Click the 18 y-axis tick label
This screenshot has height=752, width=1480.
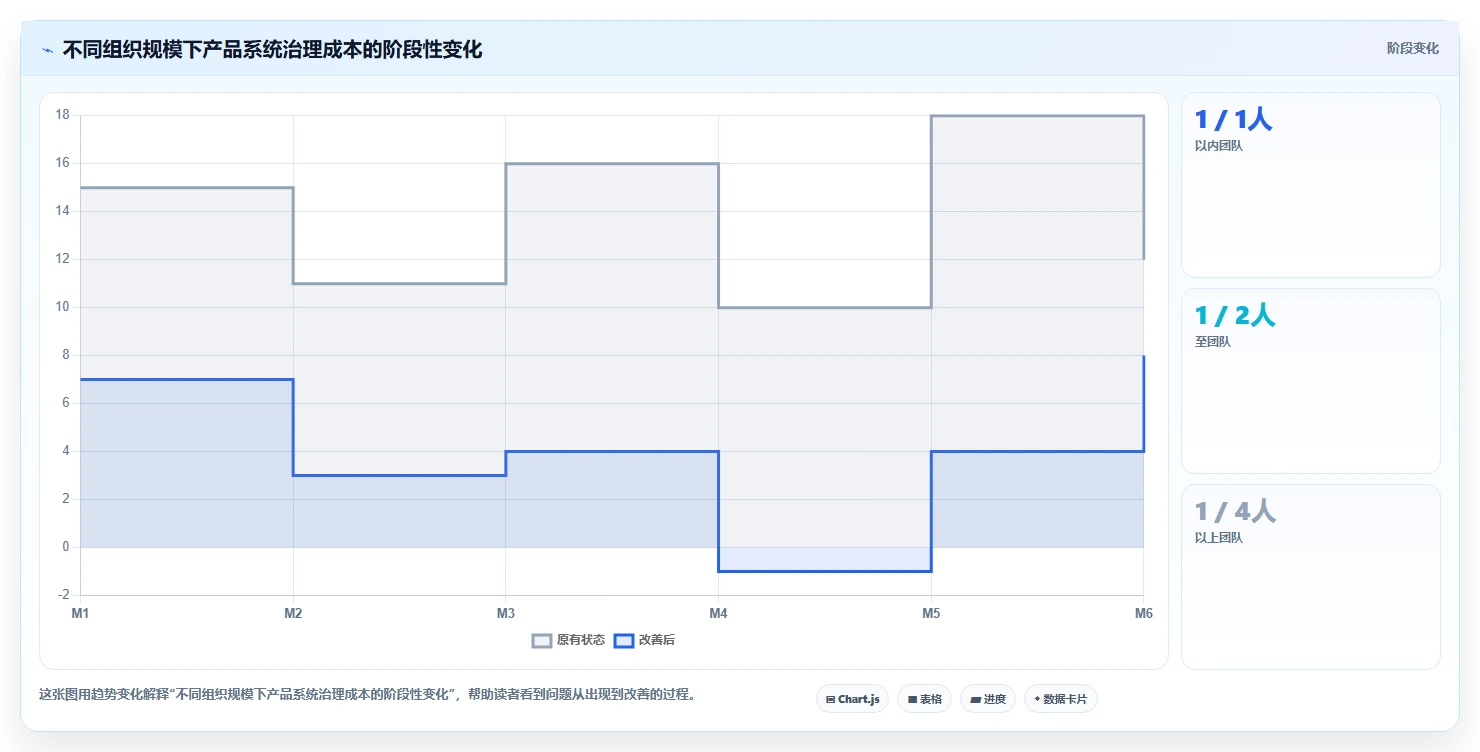coord(62,115)
